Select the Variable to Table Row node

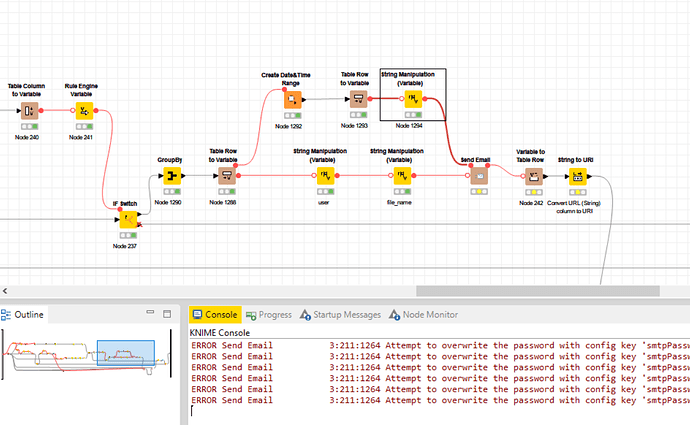pyautogui.click(x=534, y=176)
